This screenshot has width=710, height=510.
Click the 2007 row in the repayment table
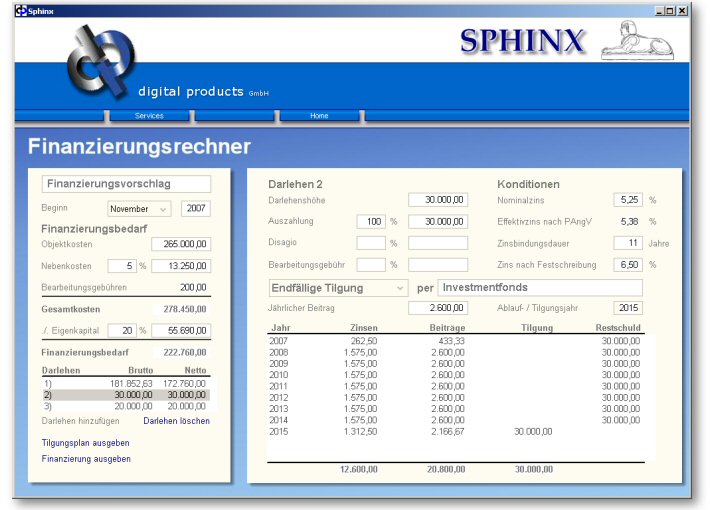456,341
